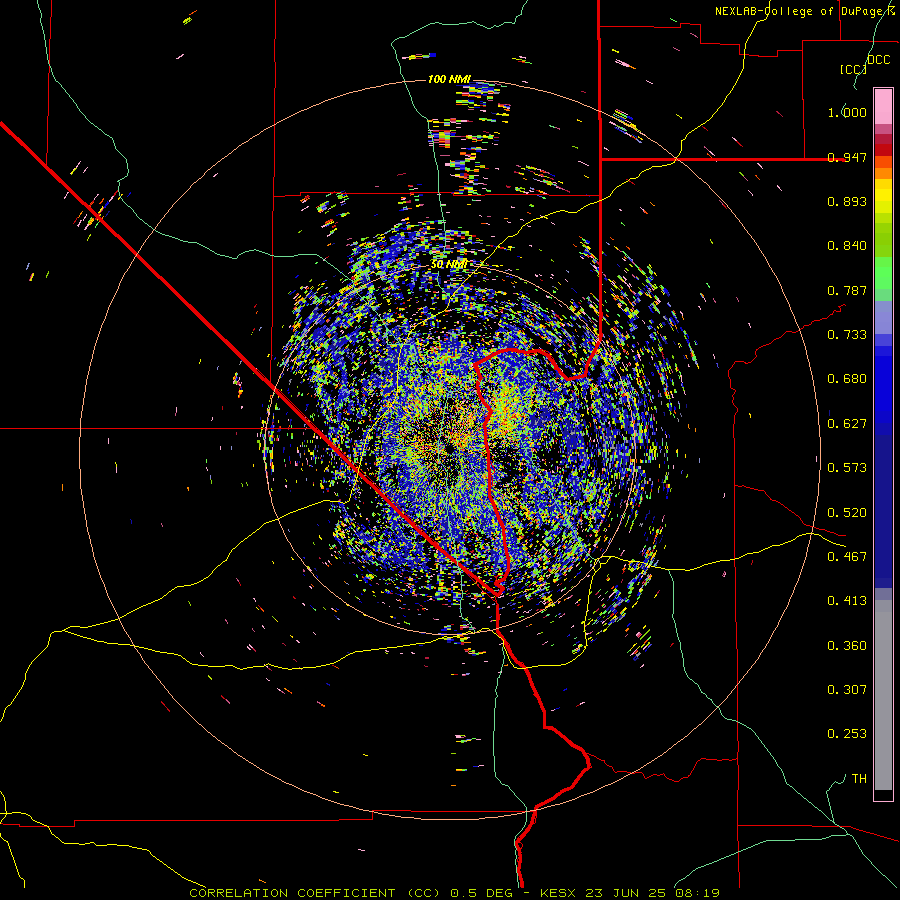Image resolution: width=900 pixels, height=900 pixels.
Task: Click the 0.5 DEG elevation text in the caption
Action: pos(482,893)
